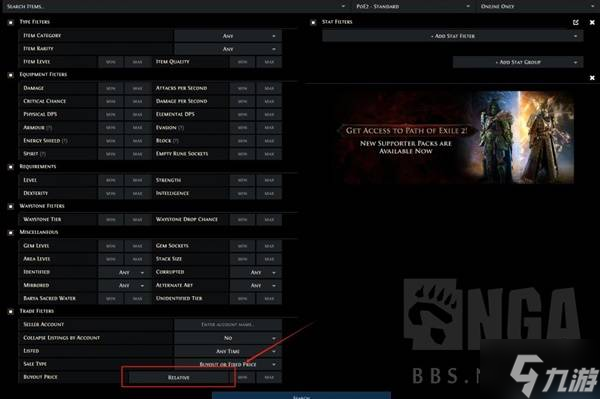This screenshot has width=600, height=399.
Task: Open Sale Type dropdown
Action: [x=228, y=364]
